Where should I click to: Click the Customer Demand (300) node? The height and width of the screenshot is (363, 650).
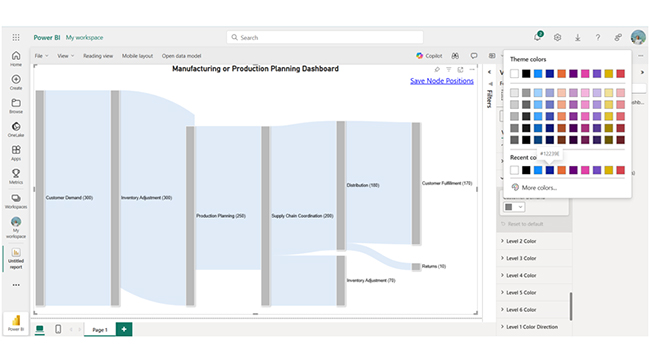click(x=40, y=198)
